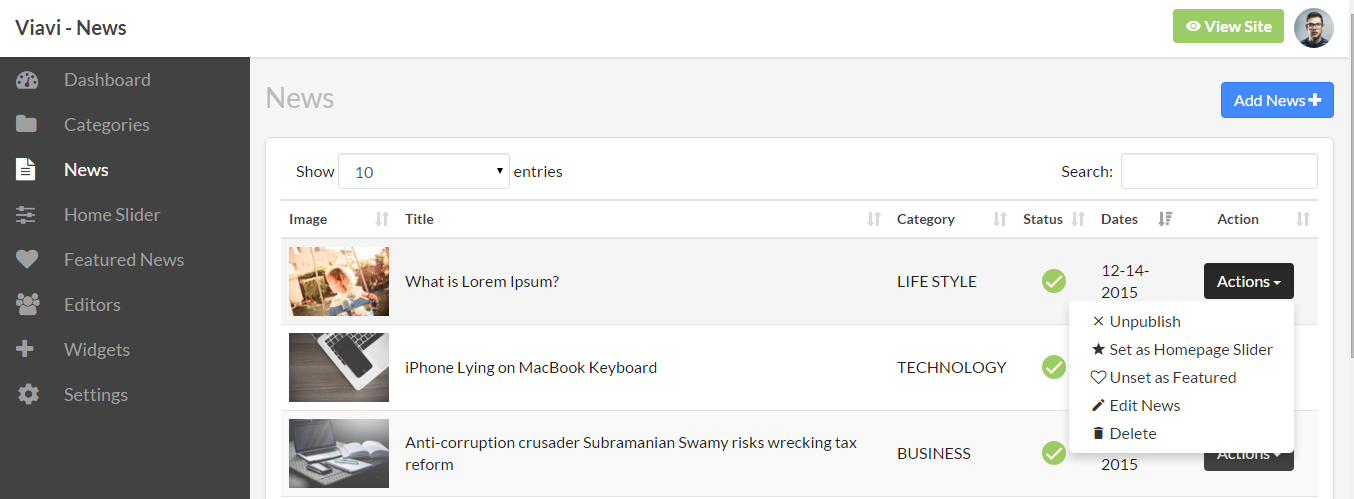Click the Settings gear icon
This screenshot has height=499, width=1354.
coord(27,395)
